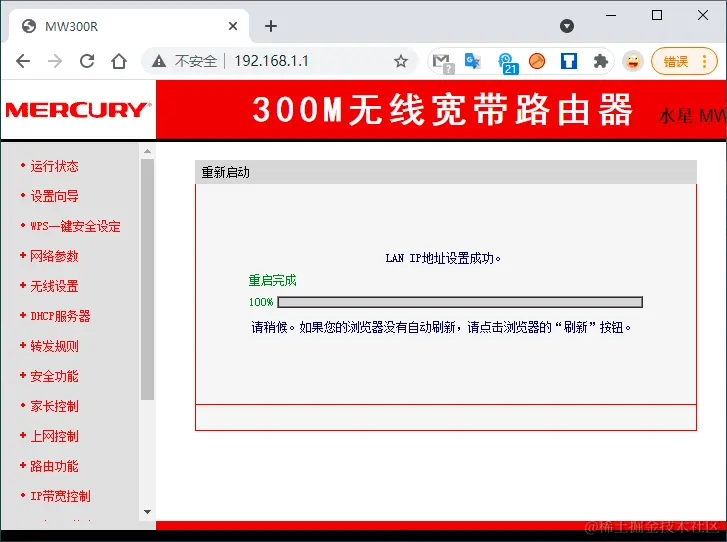The height and width of the screenshot is (542, 727).
Task: Expand the 上网控制 menu
Action: coord(54,436)
